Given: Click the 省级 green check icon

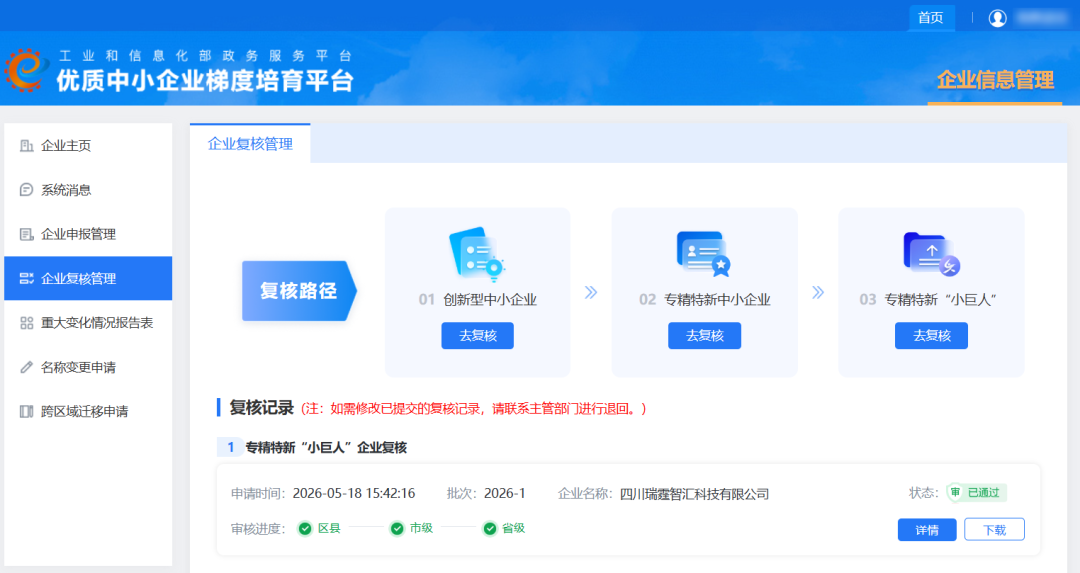Looking at the screenshot, I should point(490,528).
